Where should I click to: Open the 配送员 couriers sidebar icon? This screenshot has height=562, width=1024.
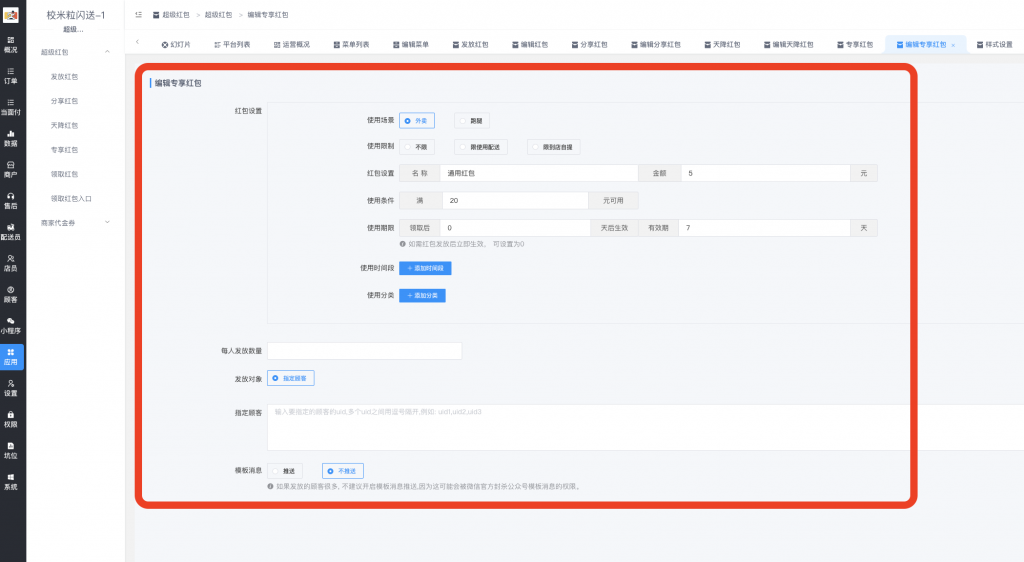10,232
